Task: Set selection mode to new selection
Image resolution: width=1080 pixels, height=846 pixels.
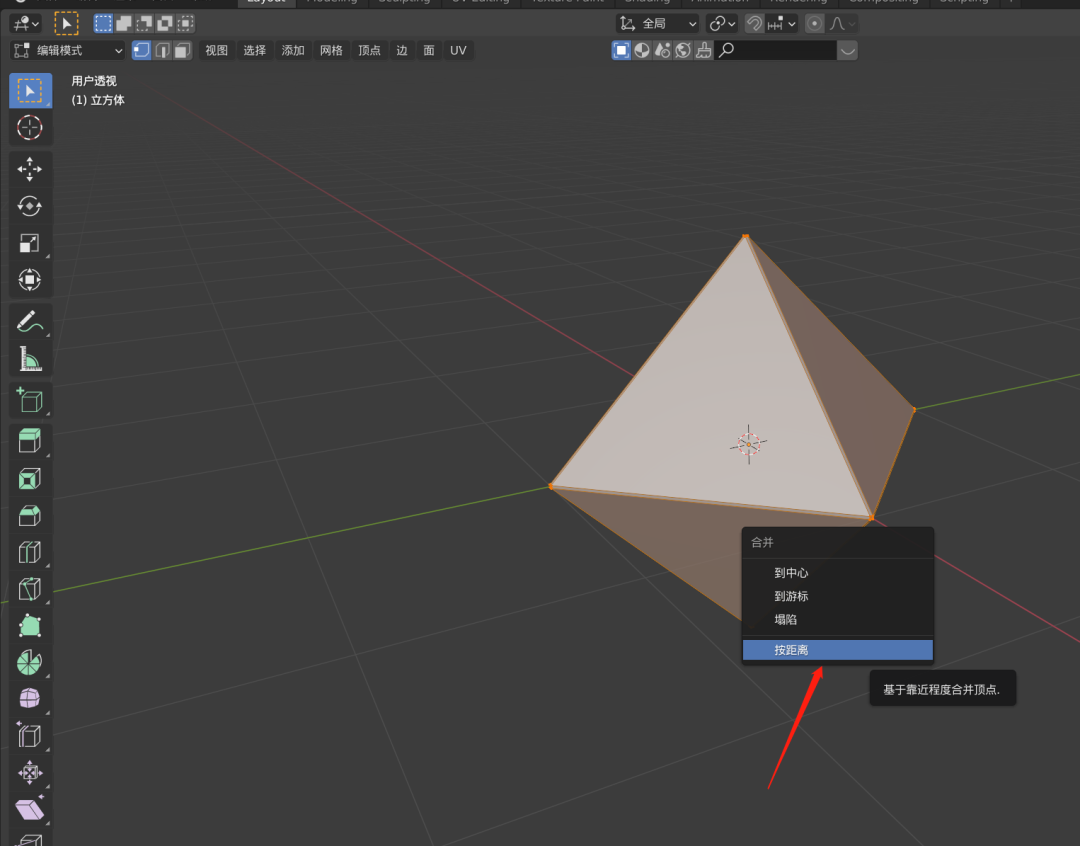Action: pyautogui.click(x=103, y=24)
